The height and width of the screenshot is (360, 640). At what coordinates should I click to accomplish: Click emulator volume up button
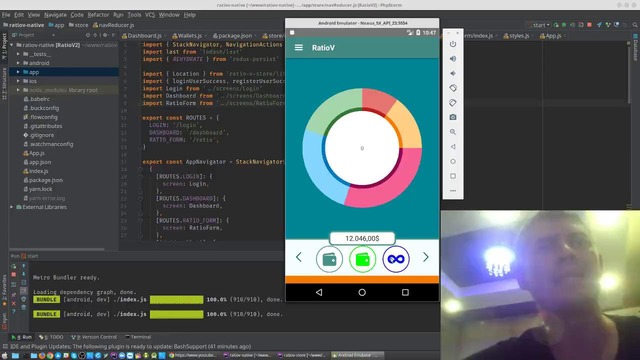point(453,59)
